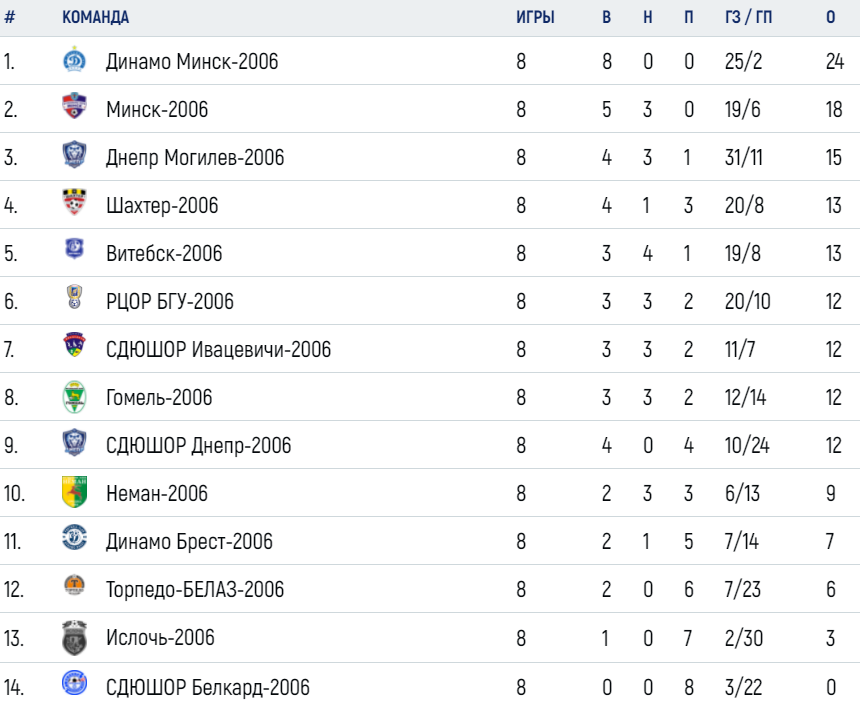Viewport: 860px width, 707px height.
Task: Open the Днепр Могилев-2006 team link
Action: [195, 157]
